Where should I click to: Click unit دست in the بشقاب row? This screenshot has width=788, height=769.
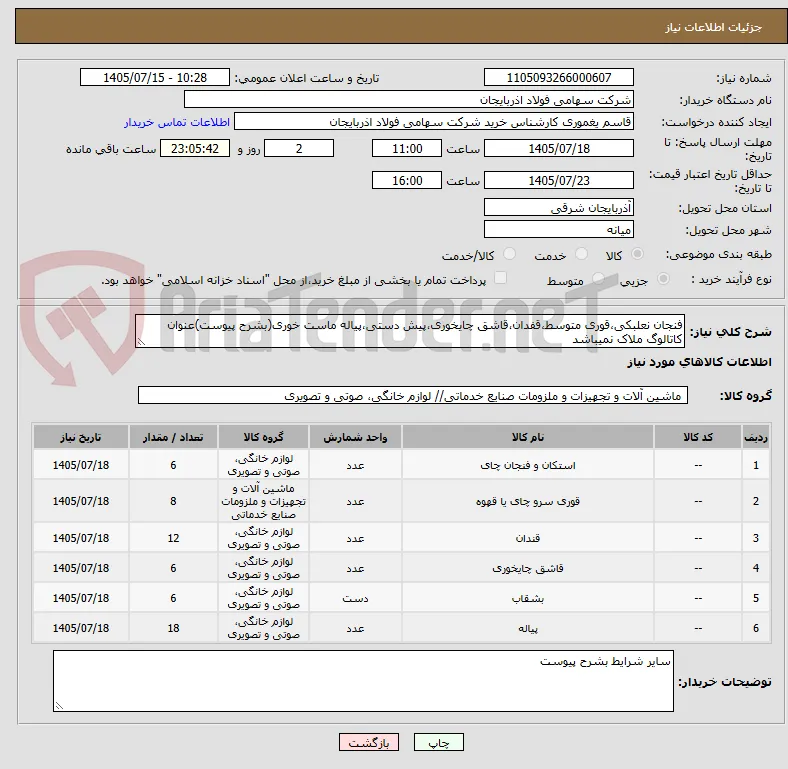pos(355,599)
